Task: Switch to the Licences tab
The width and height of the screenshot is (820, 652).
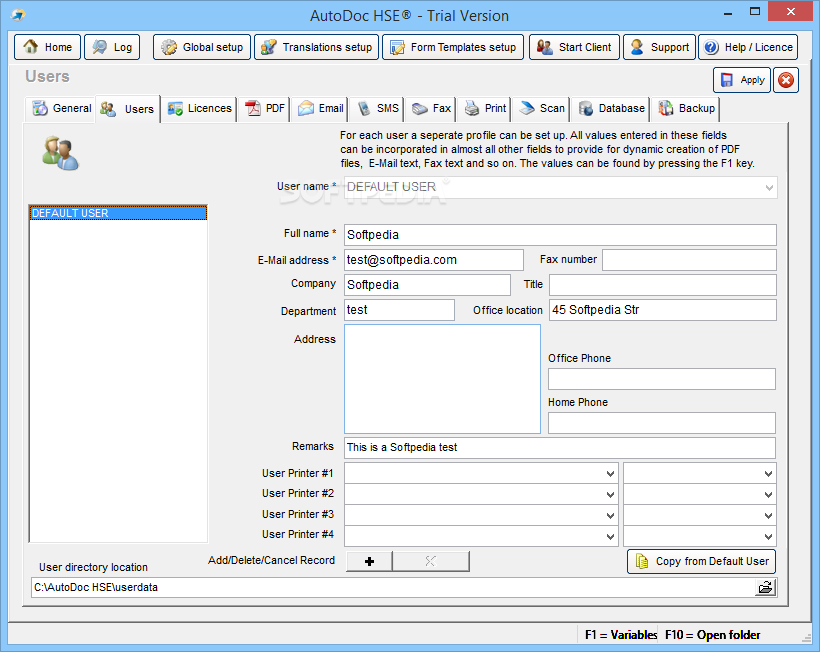Action: point(199,108)
